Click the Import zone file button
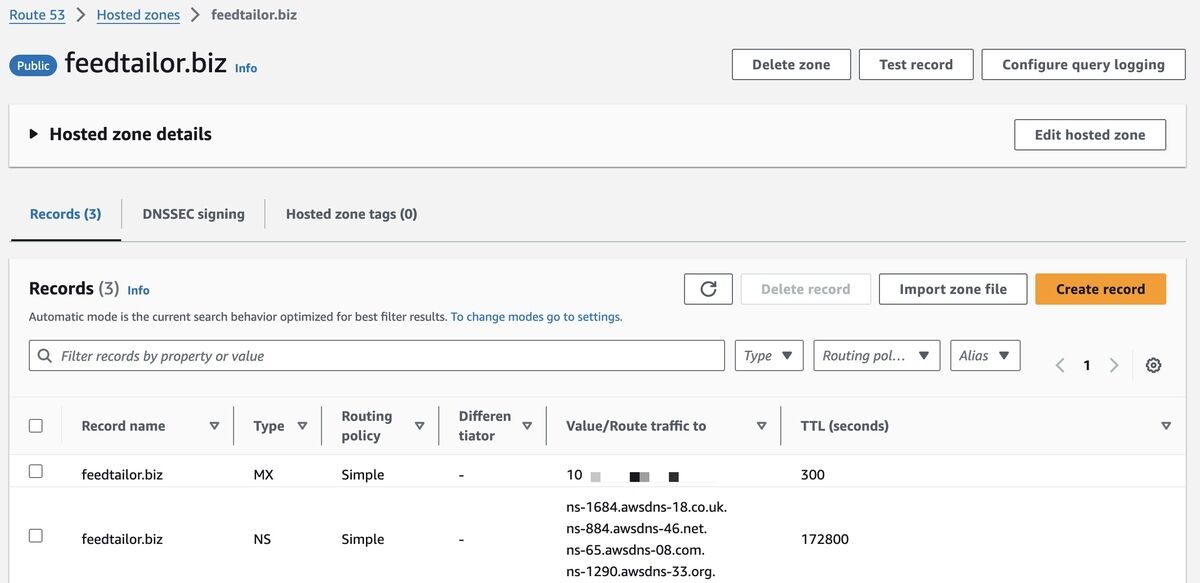The image size is (1200, 583). coord(953,289)
